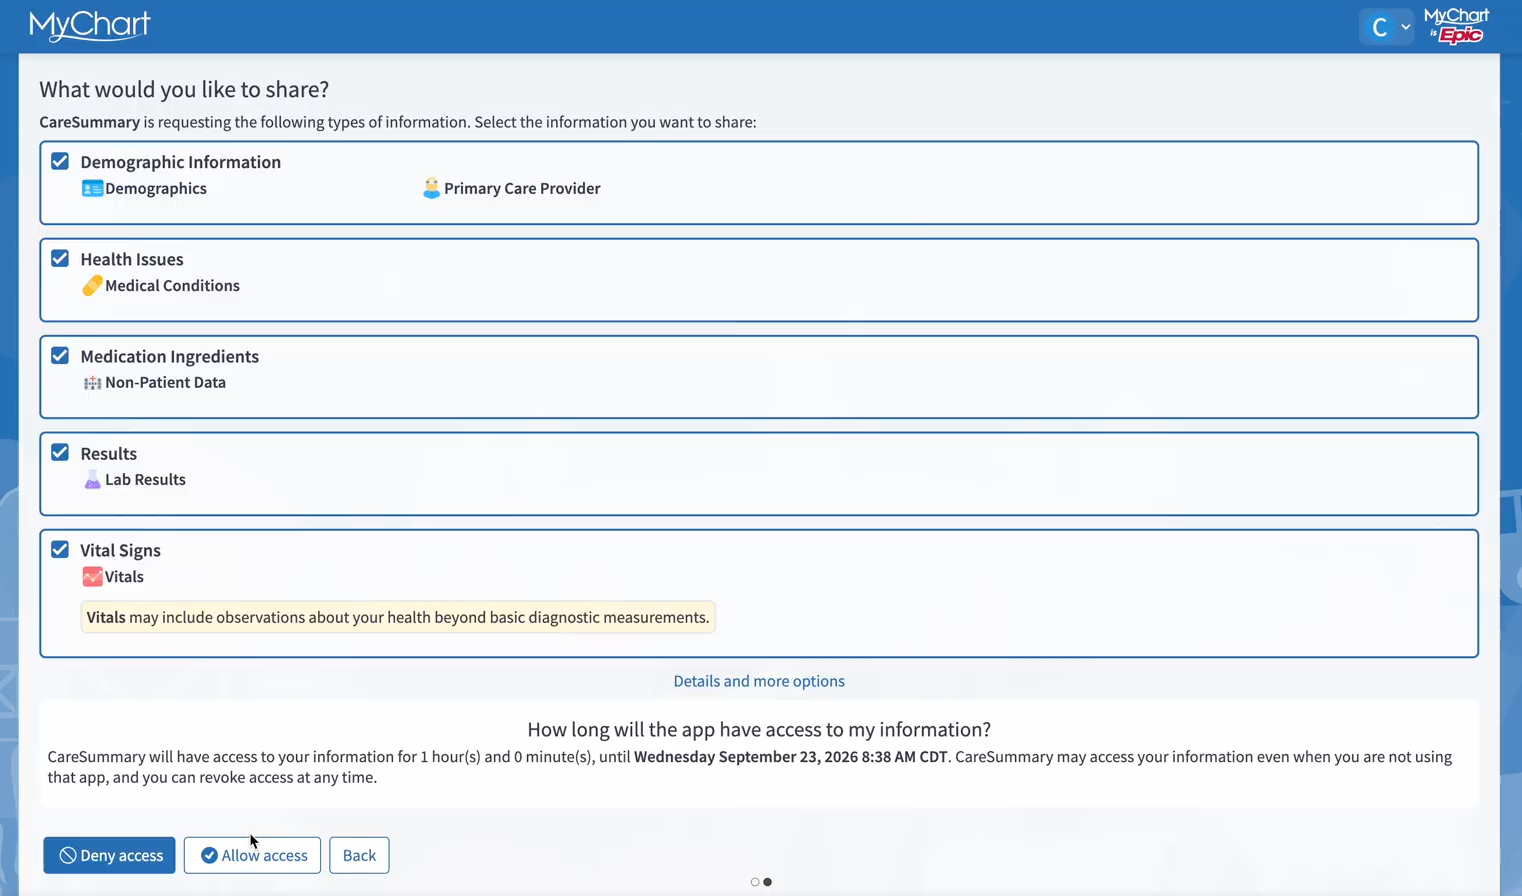Toggle the Medication Ingredients checkbox

[60, 355]
